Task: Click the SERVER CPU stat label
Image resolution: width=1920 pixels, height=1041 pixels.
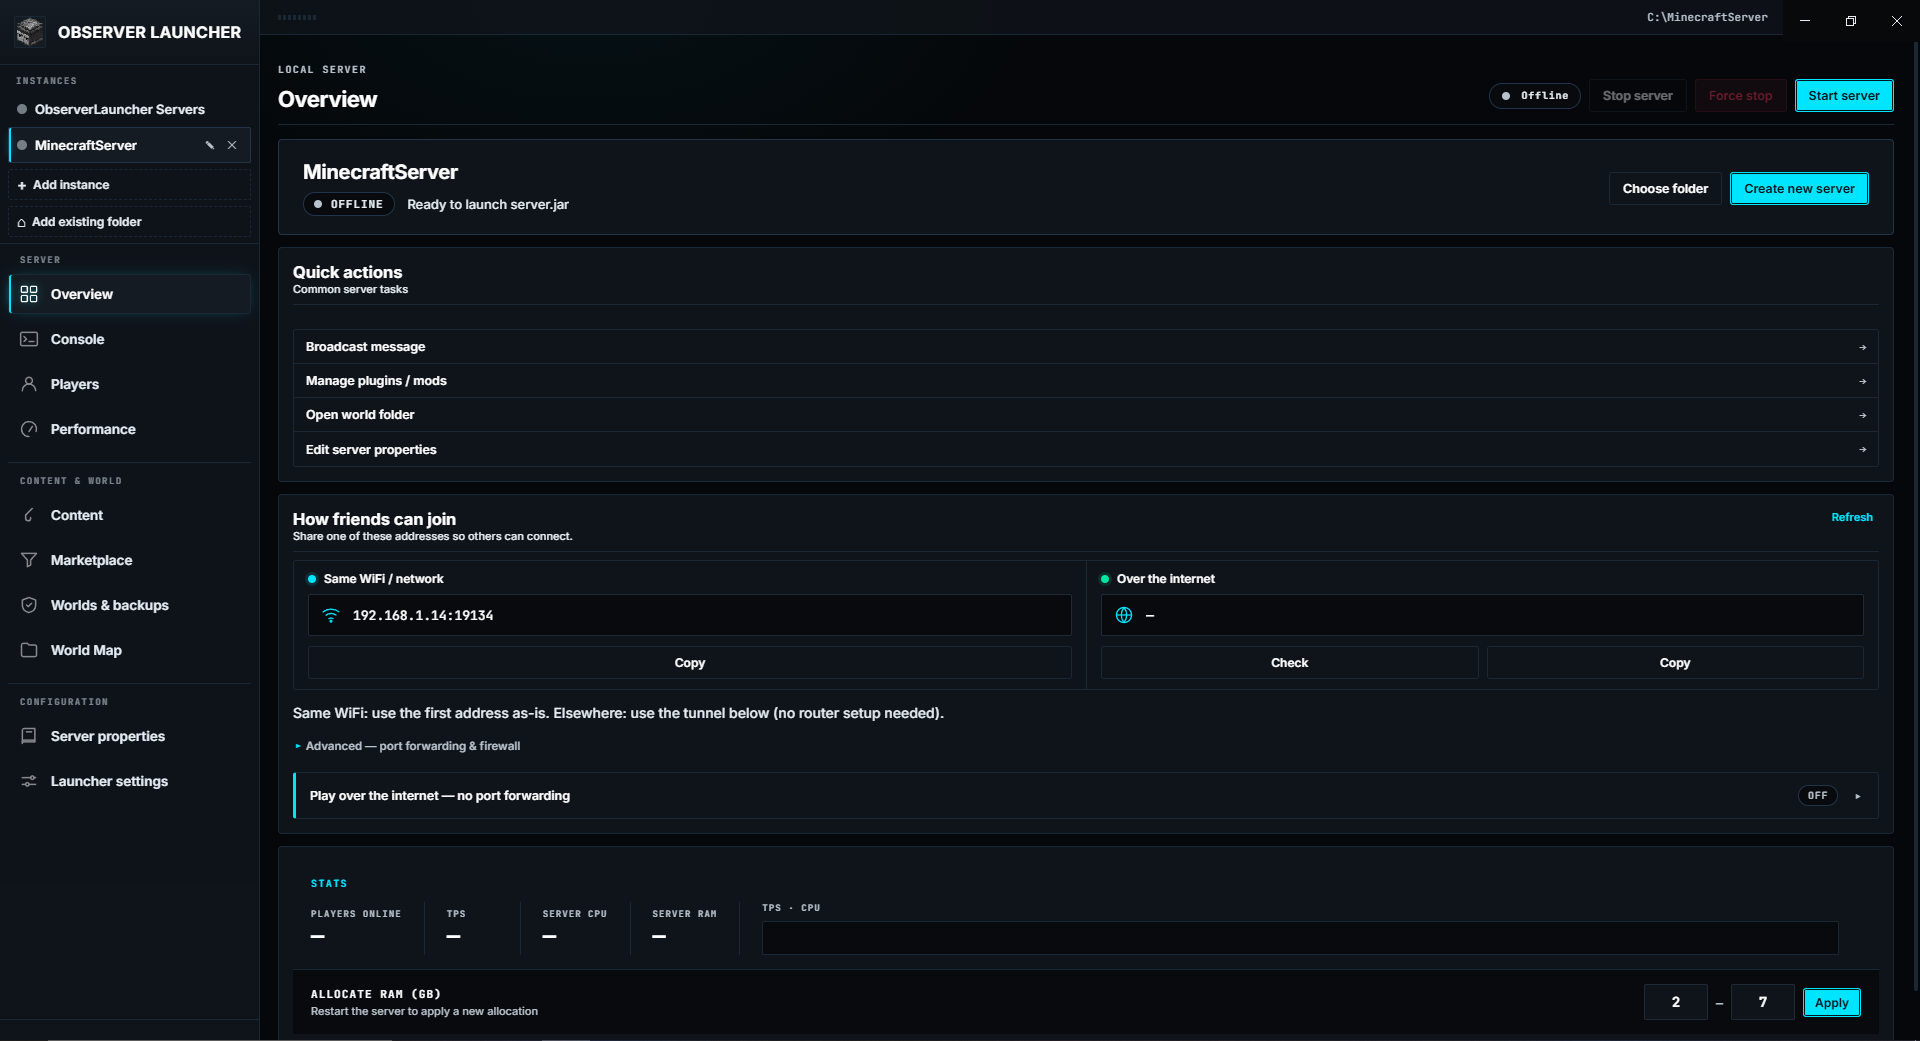Action: click(575, 914)
